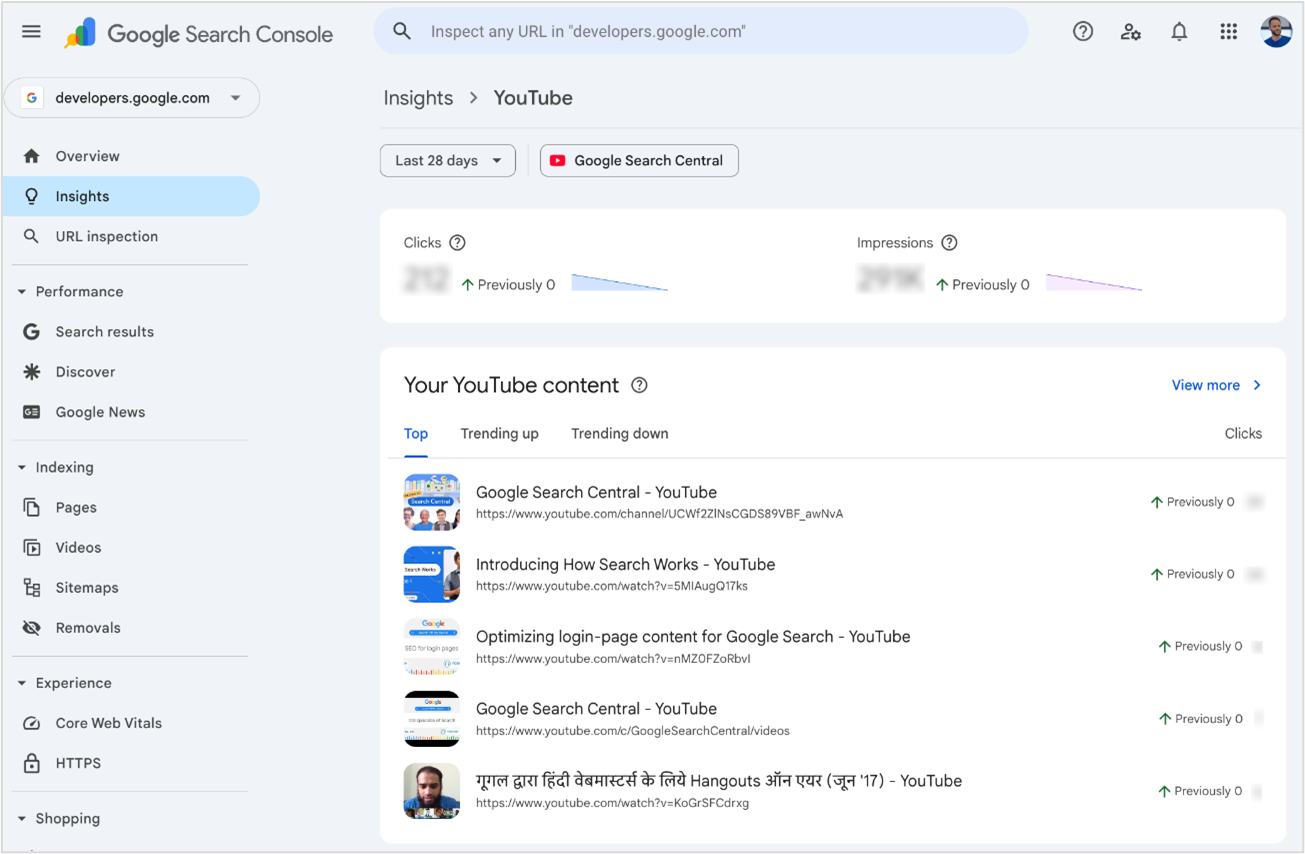
Task: Open the Videos indexing report
Action: [x=77, y=547]
